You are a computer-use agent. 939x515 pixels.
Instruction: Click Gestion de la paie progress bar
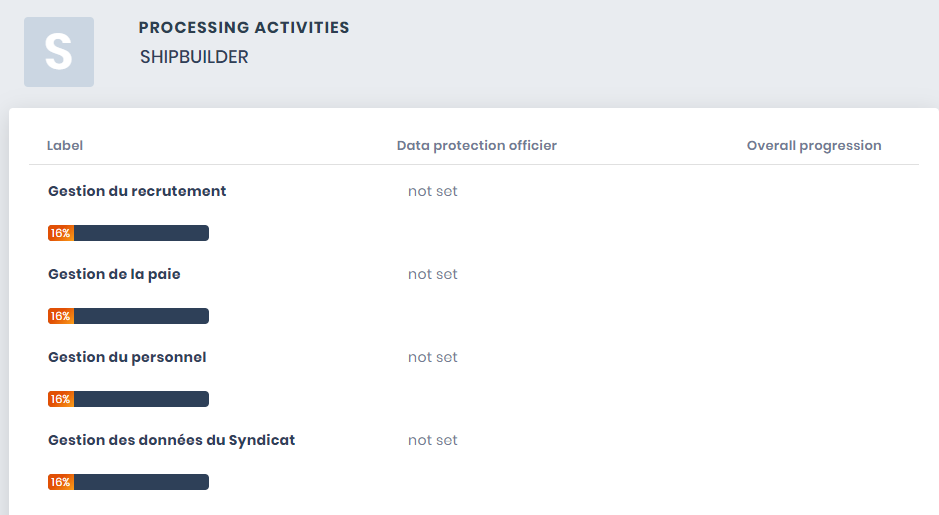(129, 316)
